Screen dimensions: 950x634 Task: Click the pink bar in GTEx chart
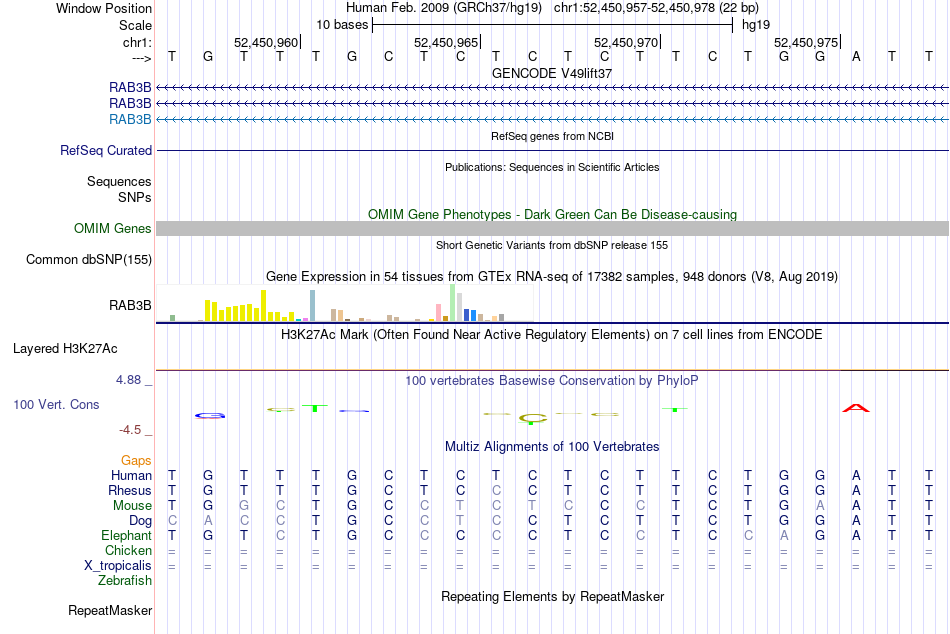[438, 312]
